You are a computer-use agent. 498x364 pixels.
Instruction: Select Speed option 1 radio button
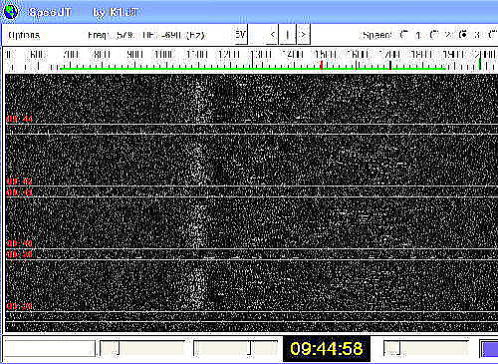tap(404, 34)
